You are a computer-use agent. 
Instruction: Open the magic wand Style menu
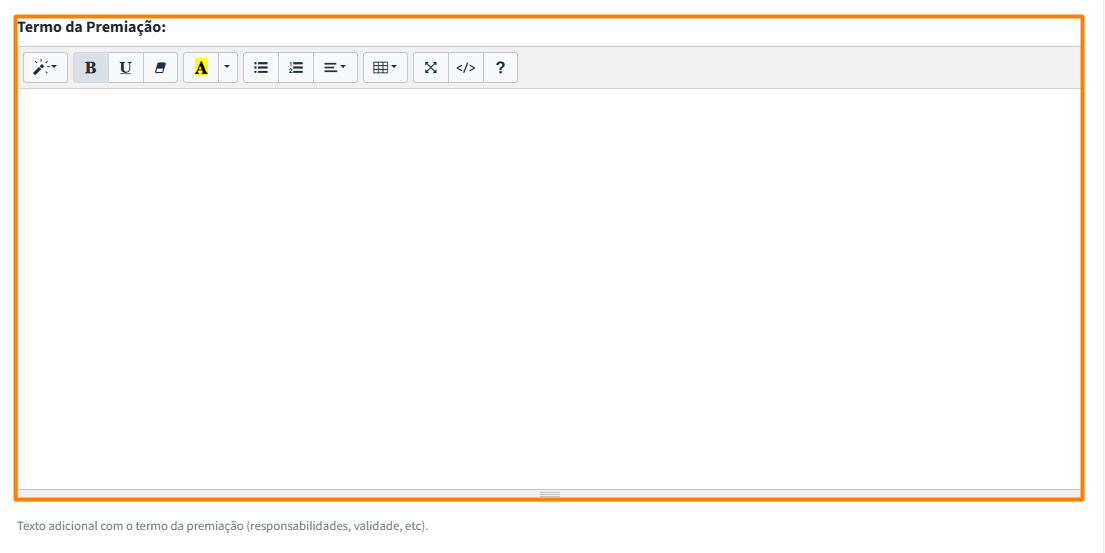pyautogui.click(x=45, y=68)
